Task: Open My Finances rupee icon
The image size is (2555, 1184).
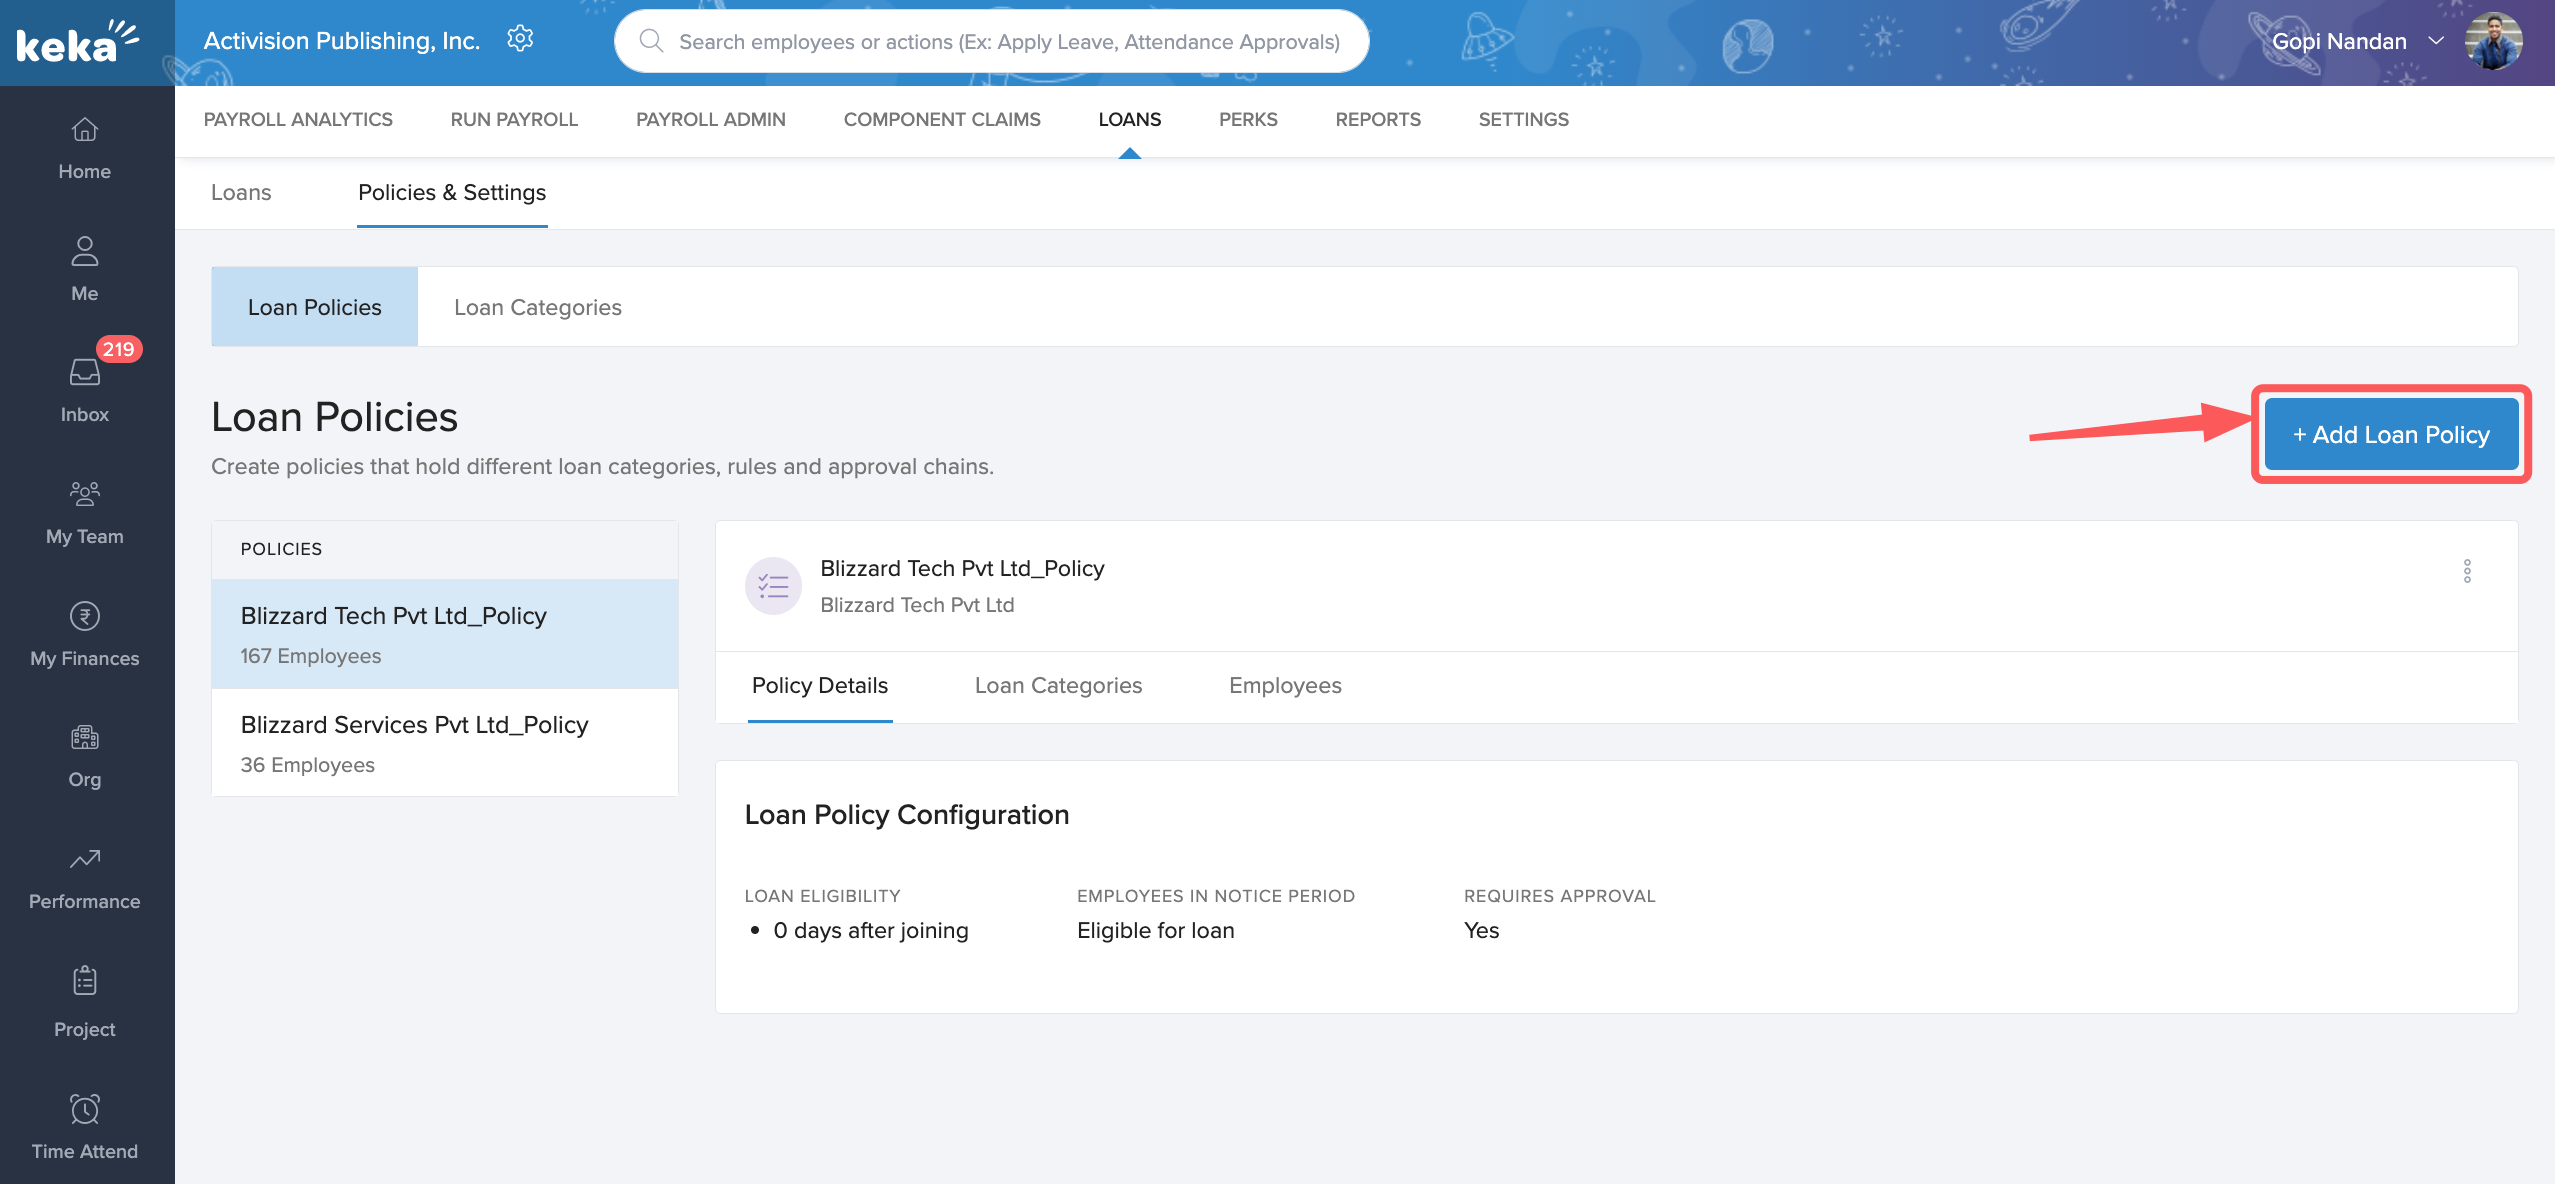Action: 85,616
